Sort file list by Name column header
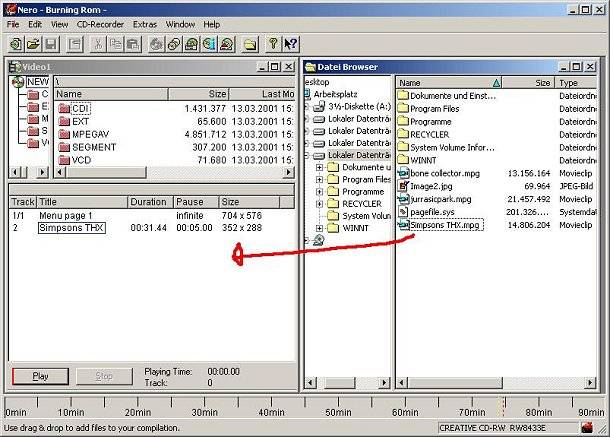This screenshot has width=610, height=437. point(449,83)
